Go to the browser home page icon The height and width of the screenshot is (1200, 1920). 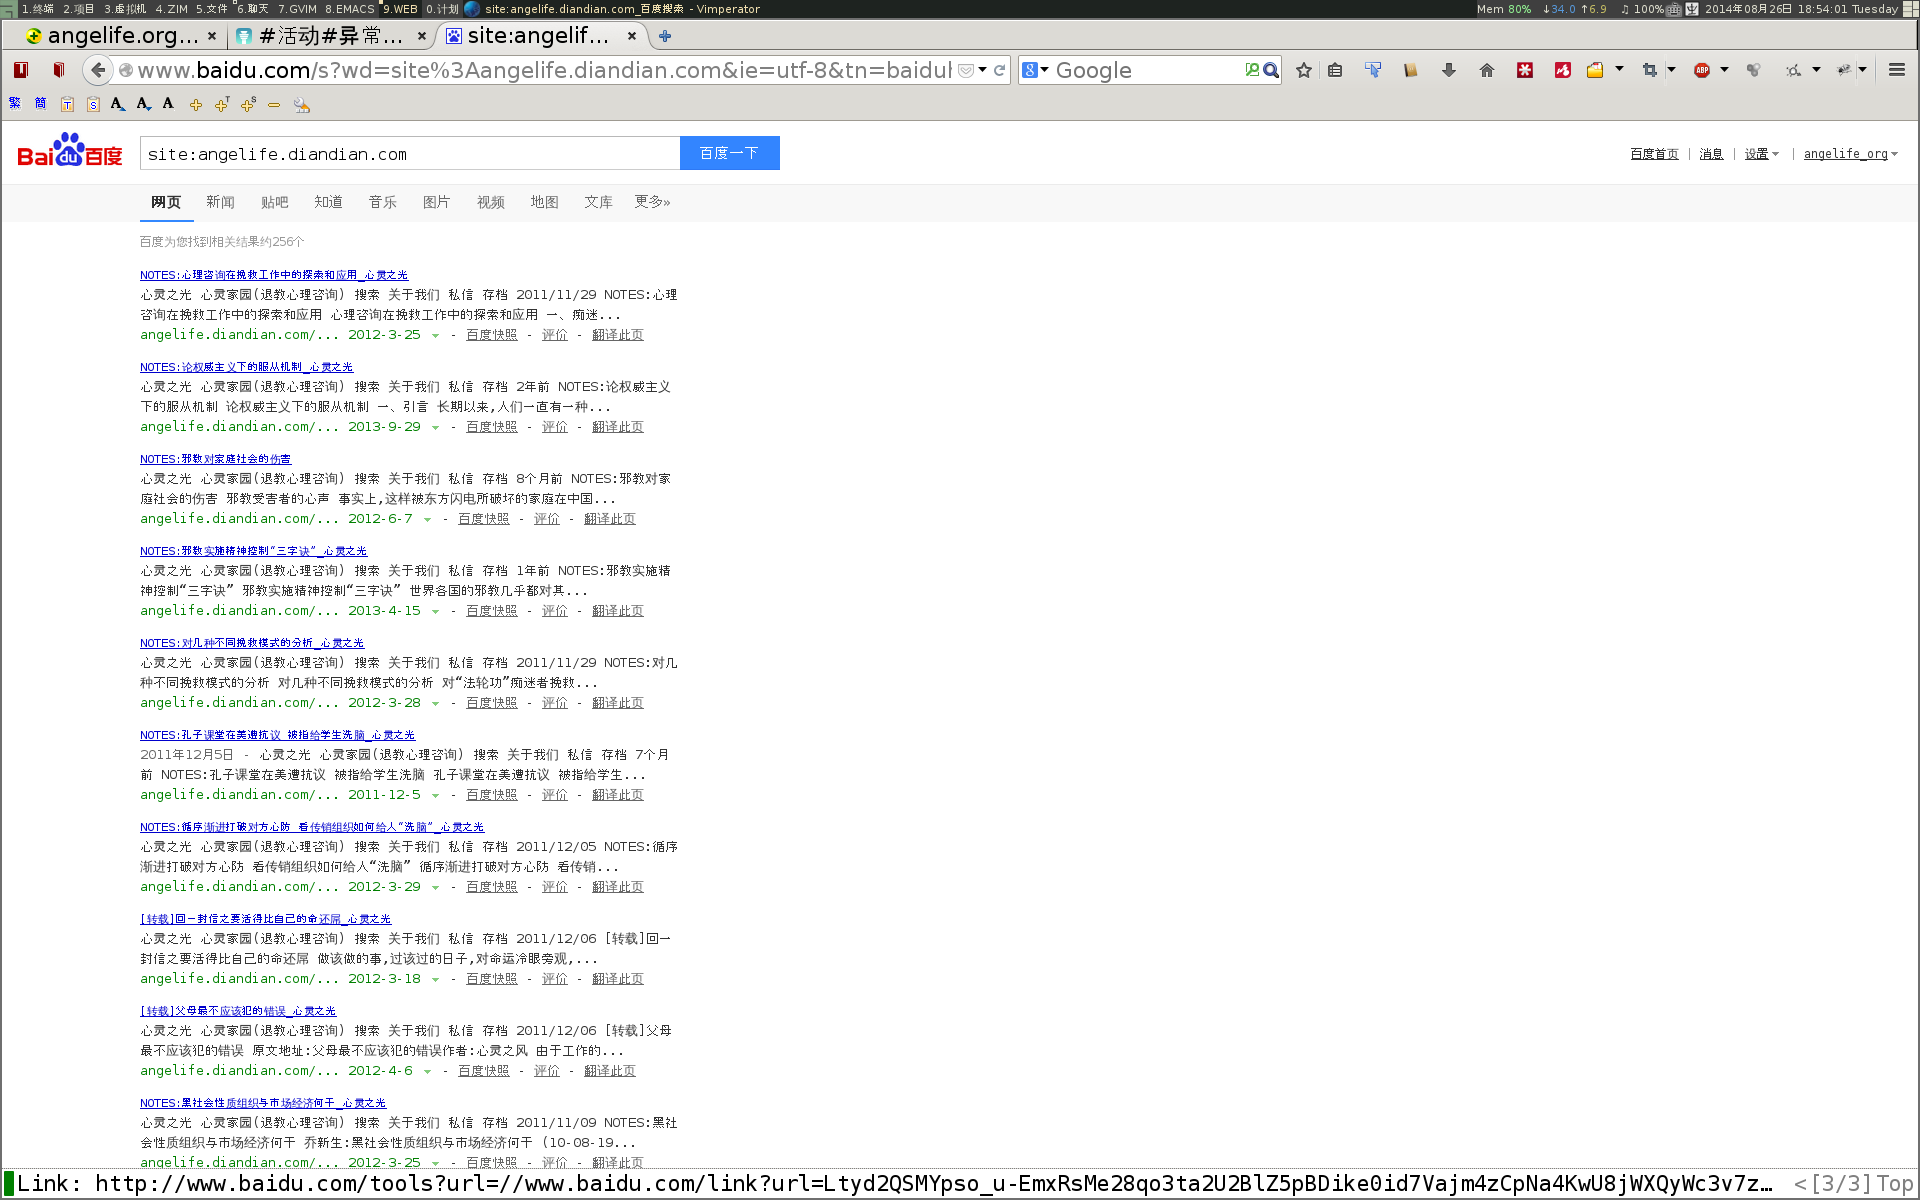1486,70
